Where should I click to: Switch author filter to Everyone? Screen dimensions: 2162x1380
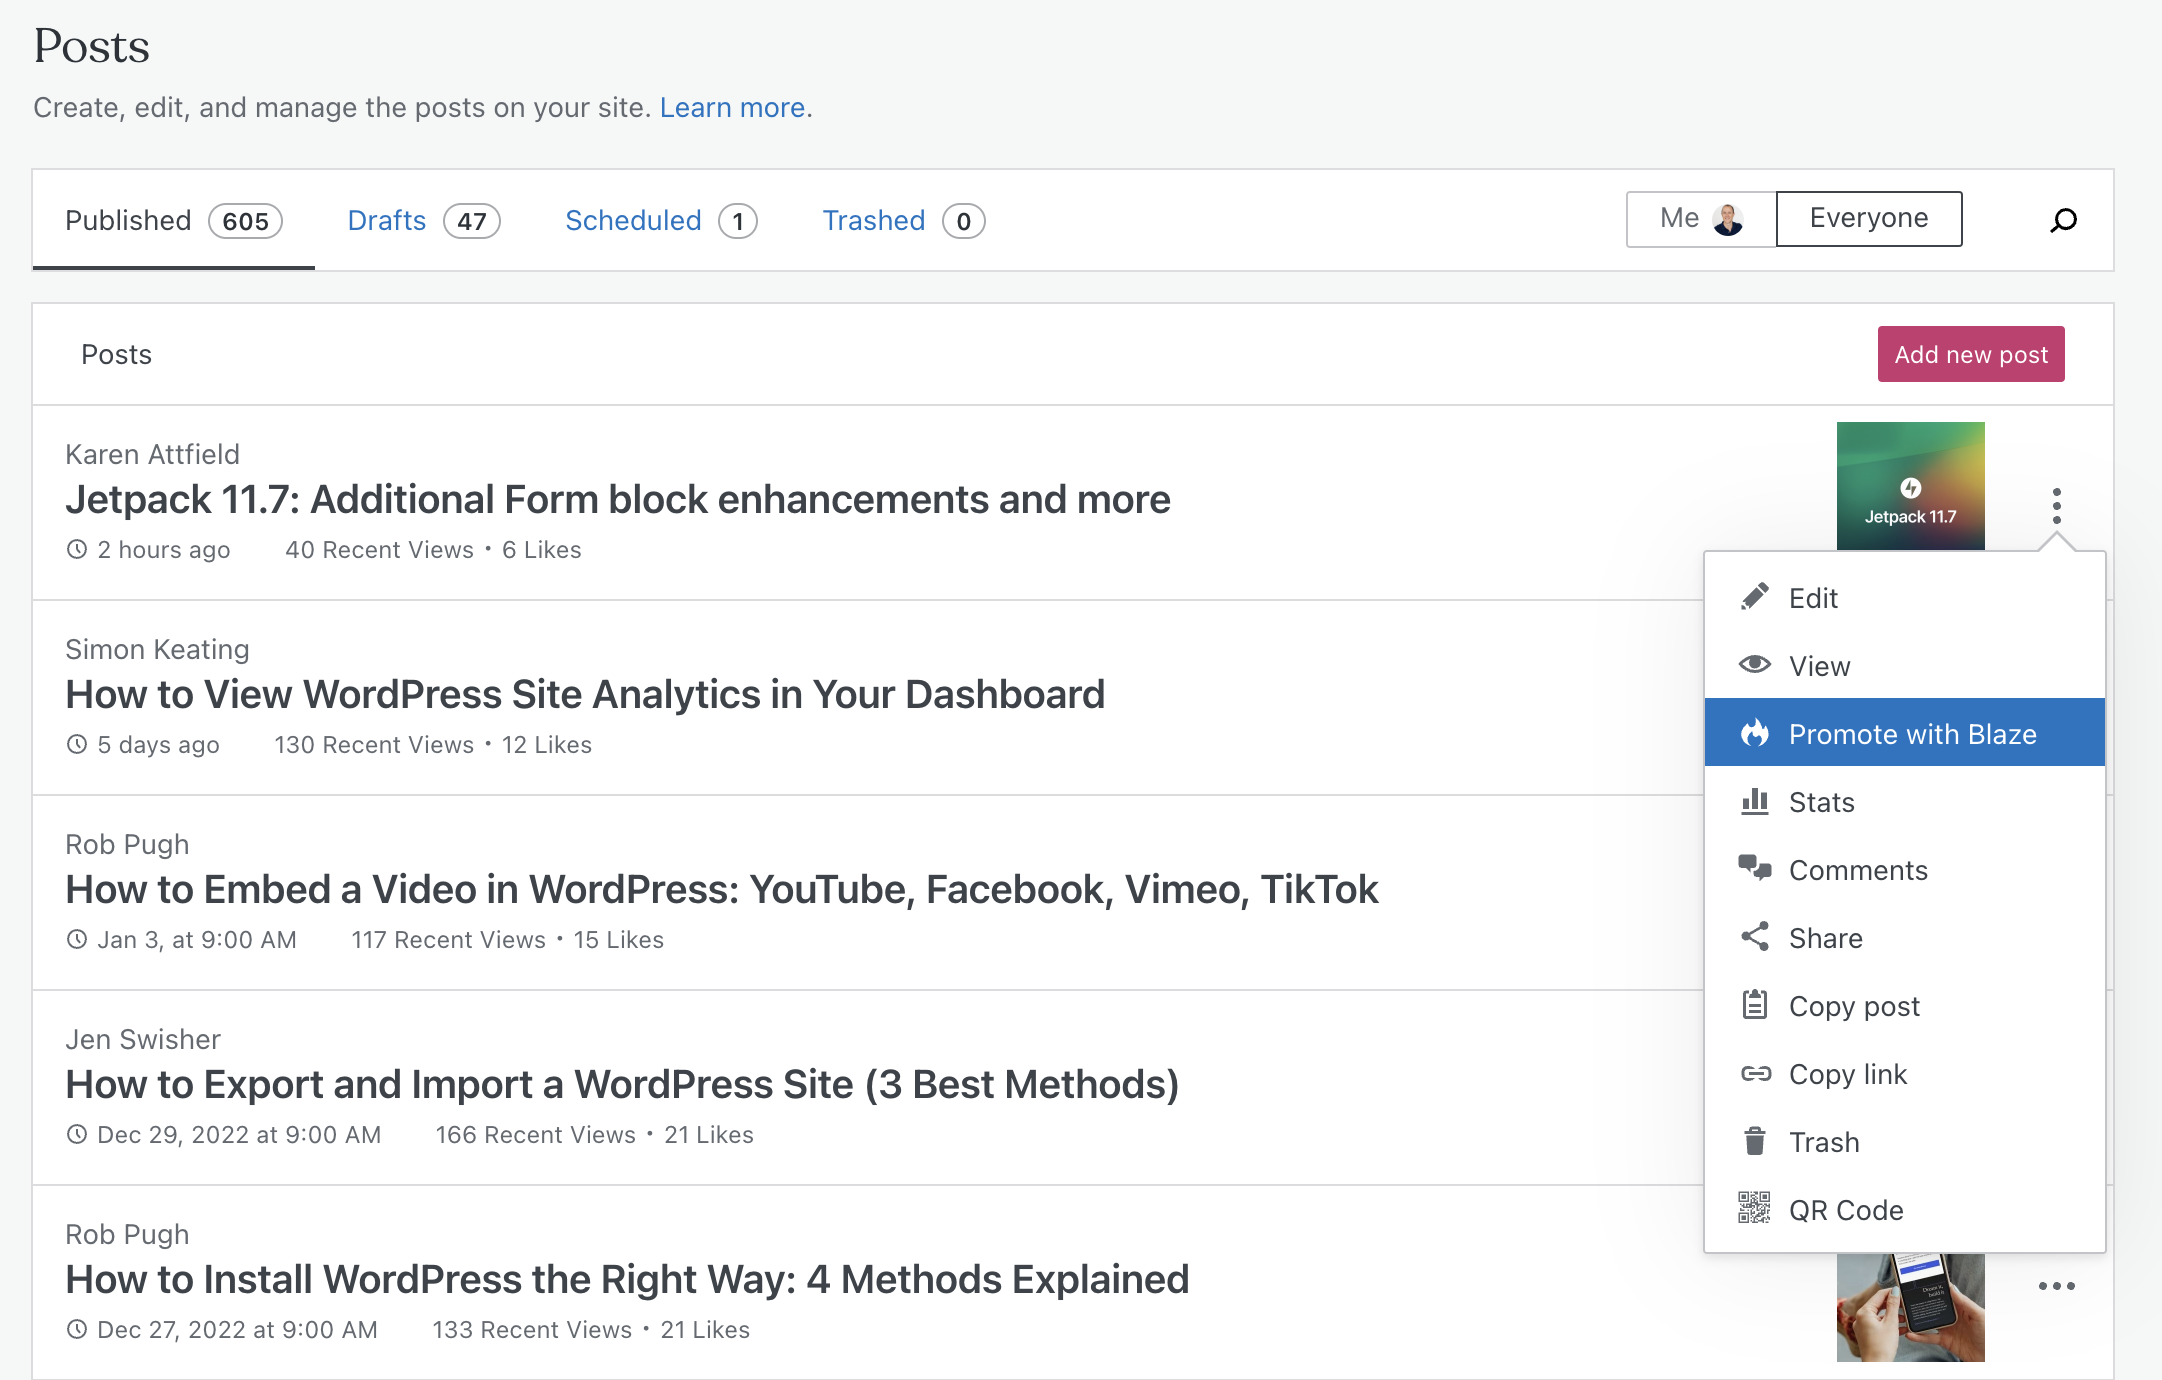pyautogui.click(x=1869, y=219)
